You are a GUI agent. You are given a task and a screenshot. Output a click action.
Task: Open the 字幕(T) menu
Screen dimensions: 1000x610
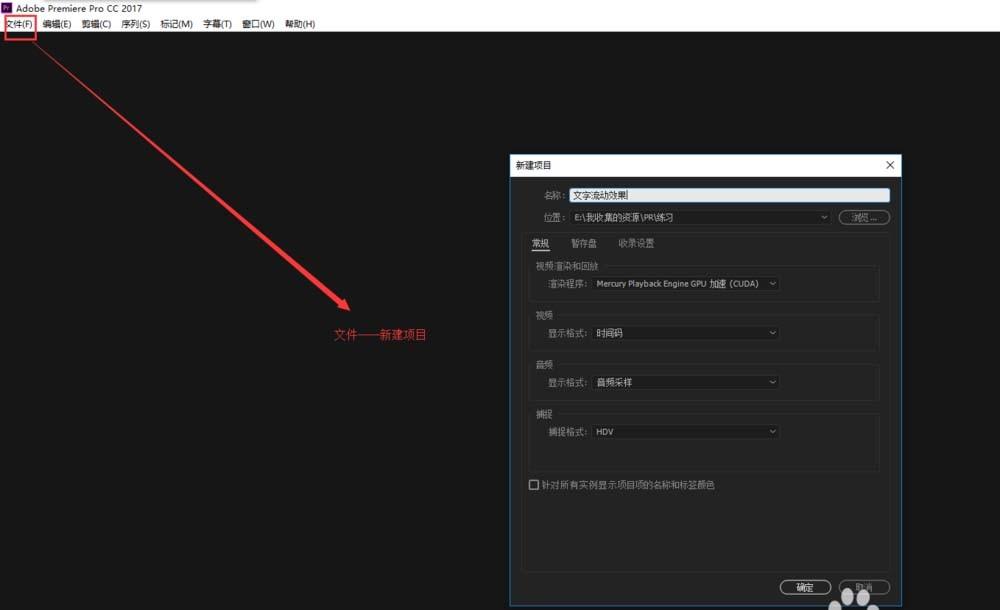(216, 23)
